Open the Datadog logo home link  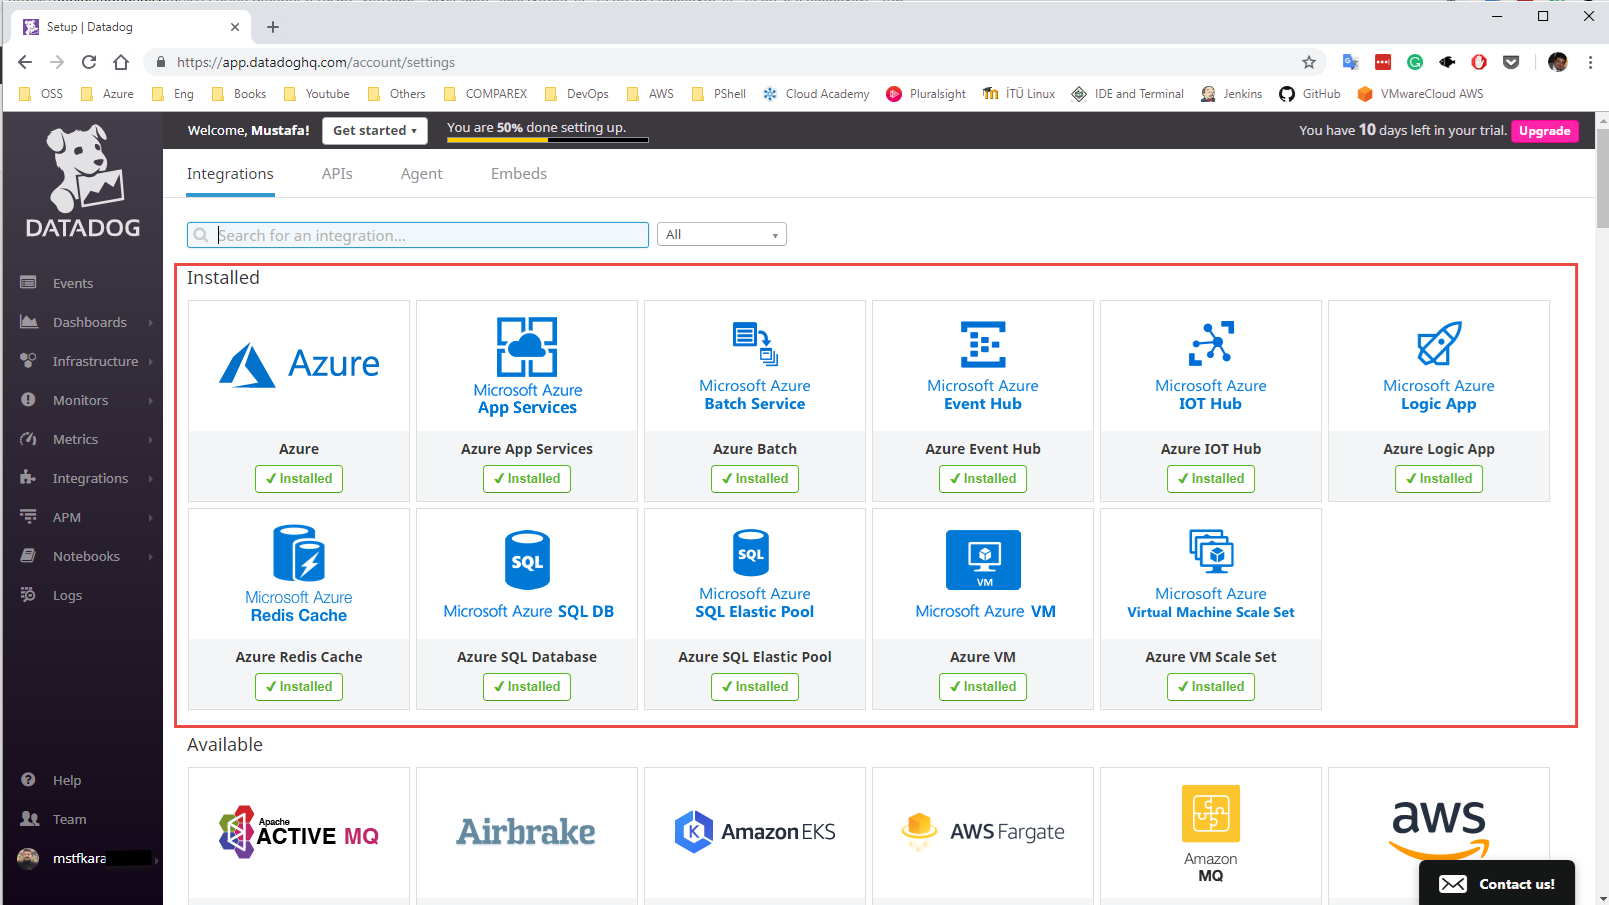point(83,182)
